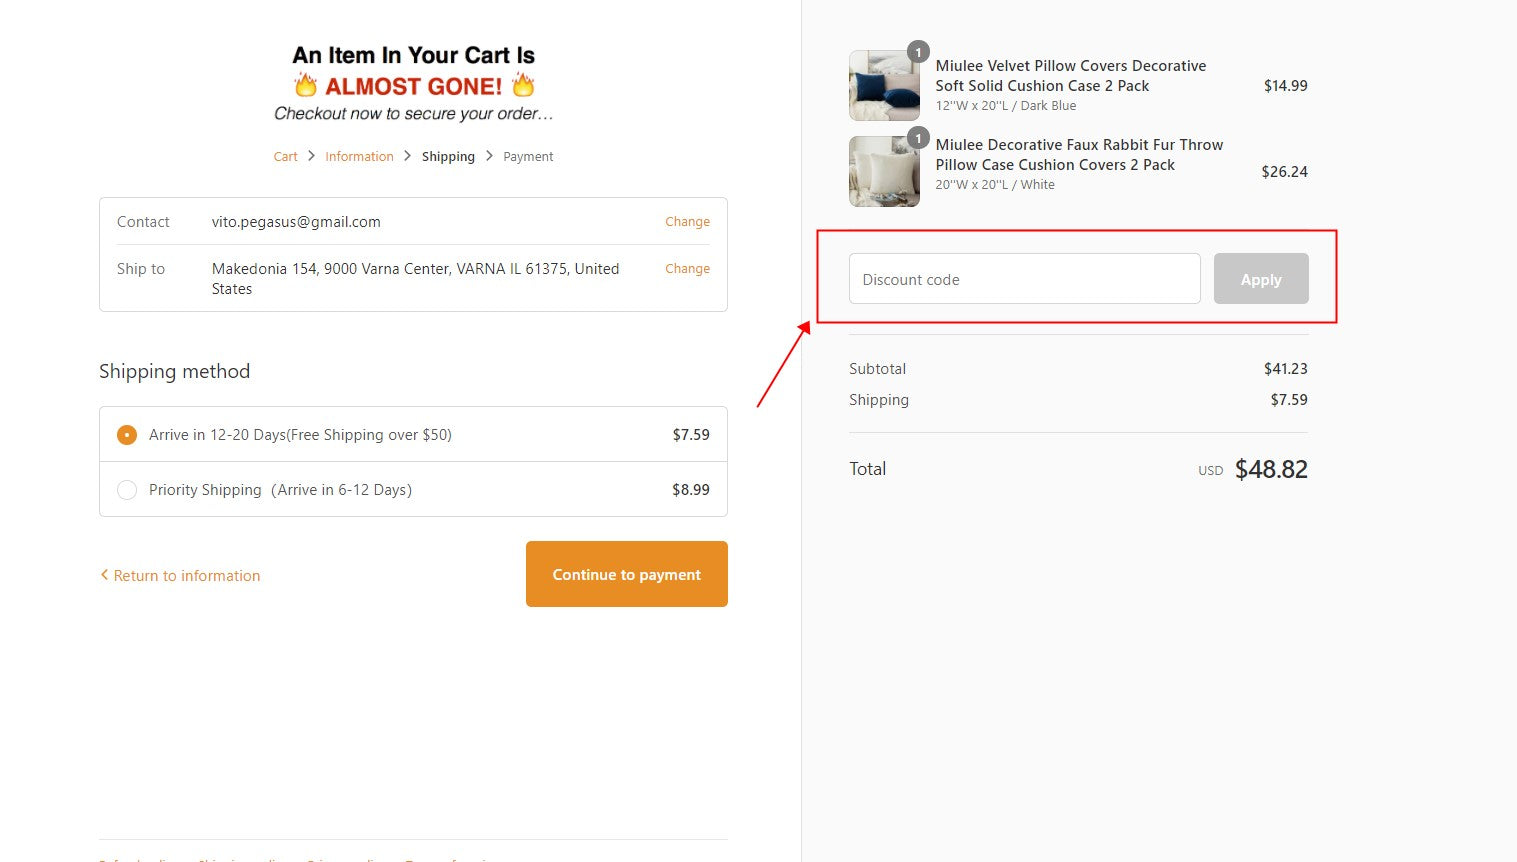1517x862 pixels.
Task: Select the 12-20 days shipping radio button
Action: click(x=127, y=435)
